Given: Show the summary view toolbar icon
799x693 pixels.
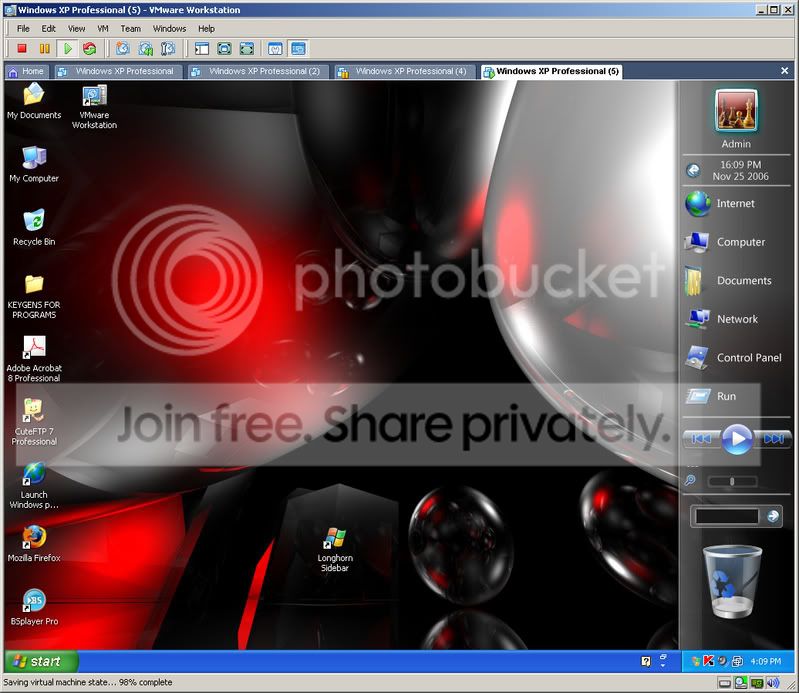Looking at the screenshot, I should point(275,48).
